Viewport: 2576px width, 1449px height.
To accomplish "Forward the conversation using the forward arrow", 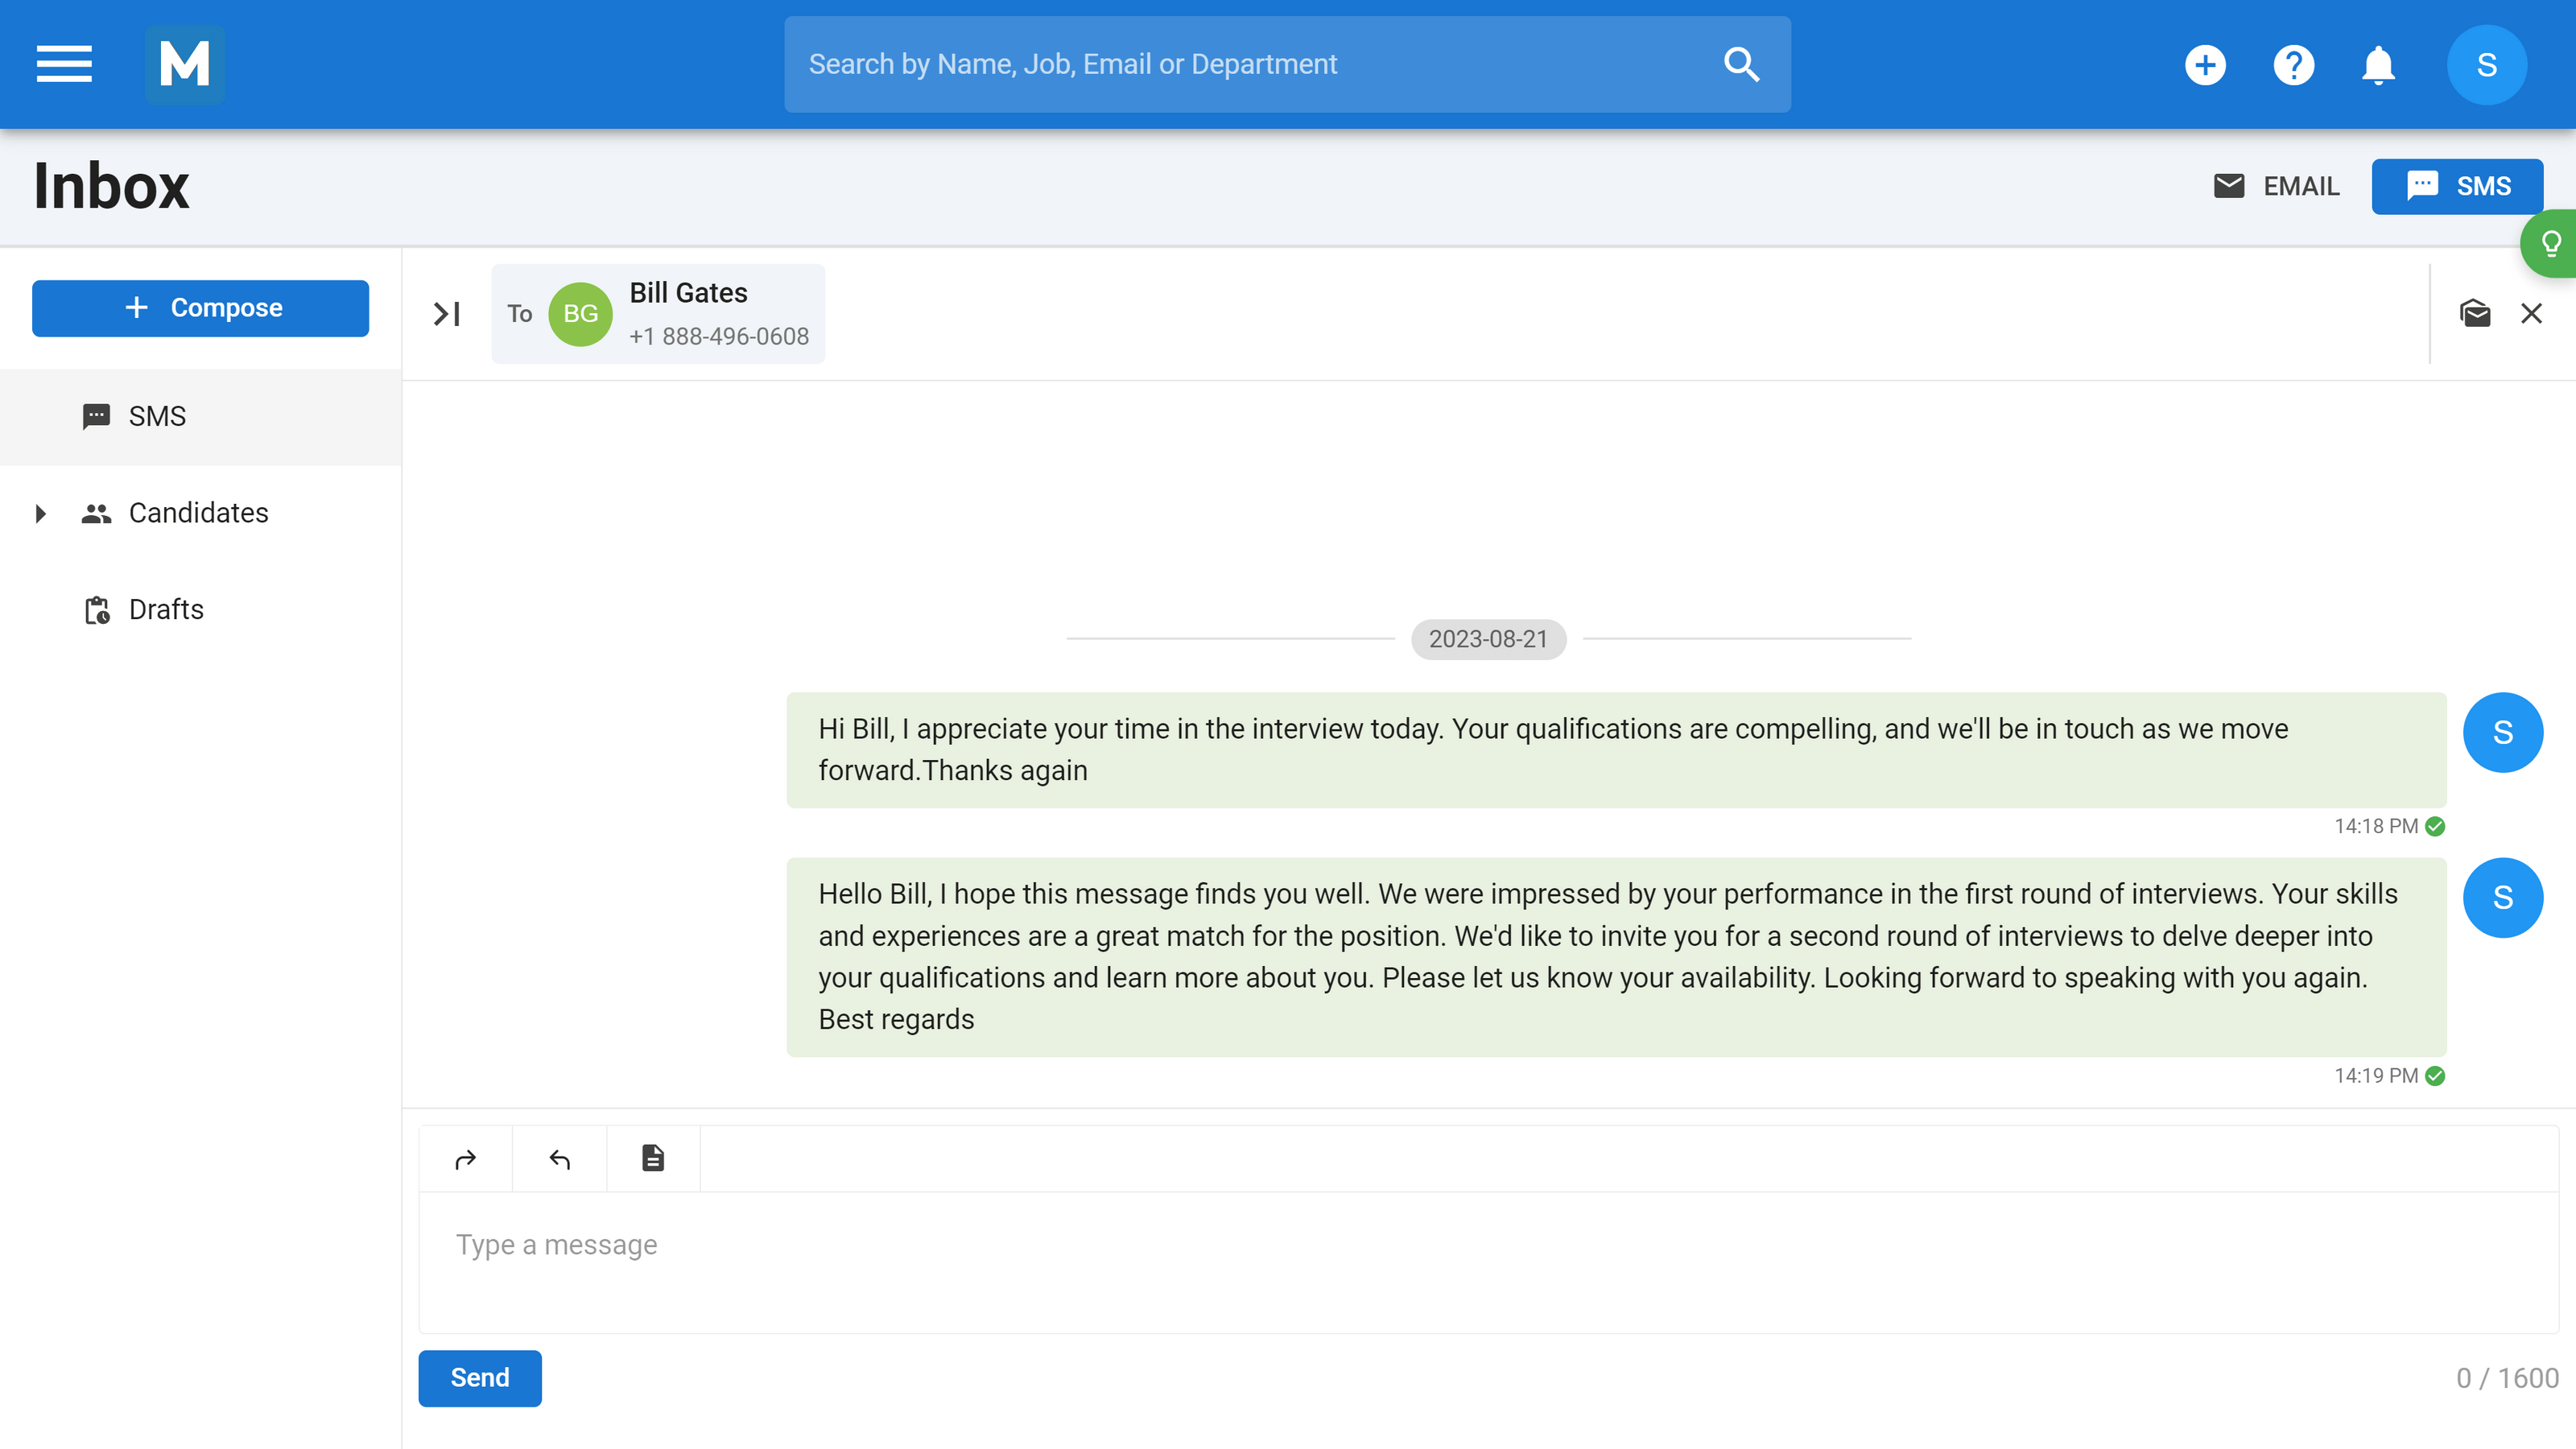I will [465, 1158].
